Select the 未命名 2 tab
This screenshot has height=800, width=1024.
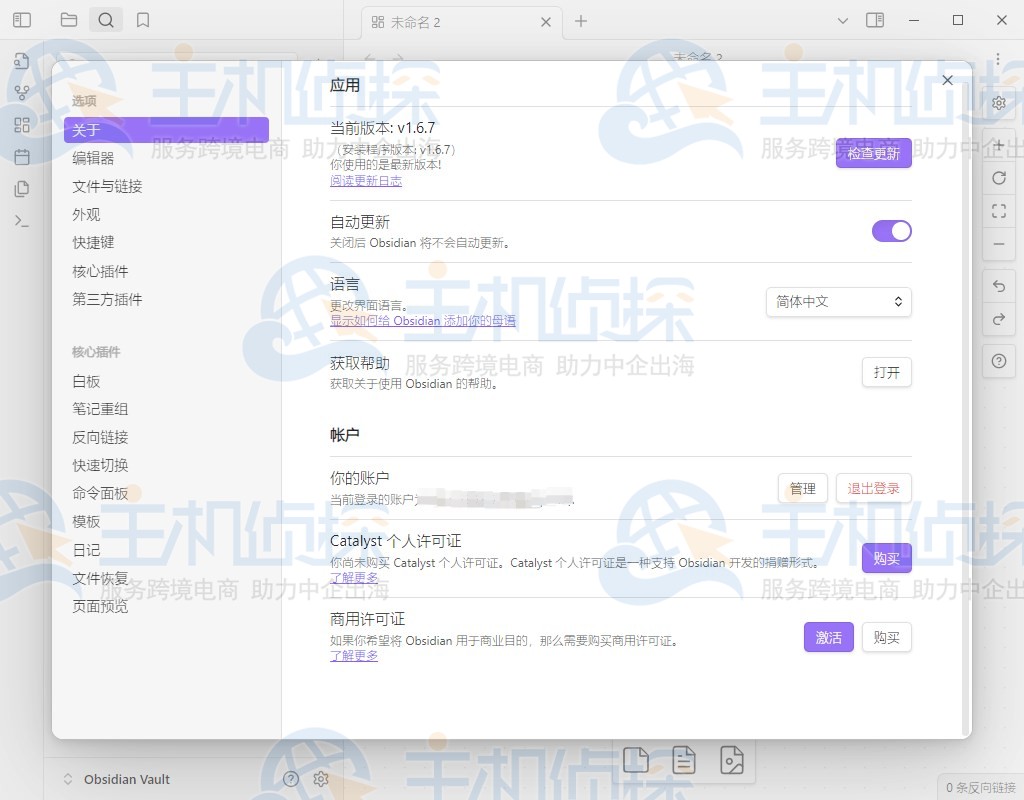tap(460, 19)
